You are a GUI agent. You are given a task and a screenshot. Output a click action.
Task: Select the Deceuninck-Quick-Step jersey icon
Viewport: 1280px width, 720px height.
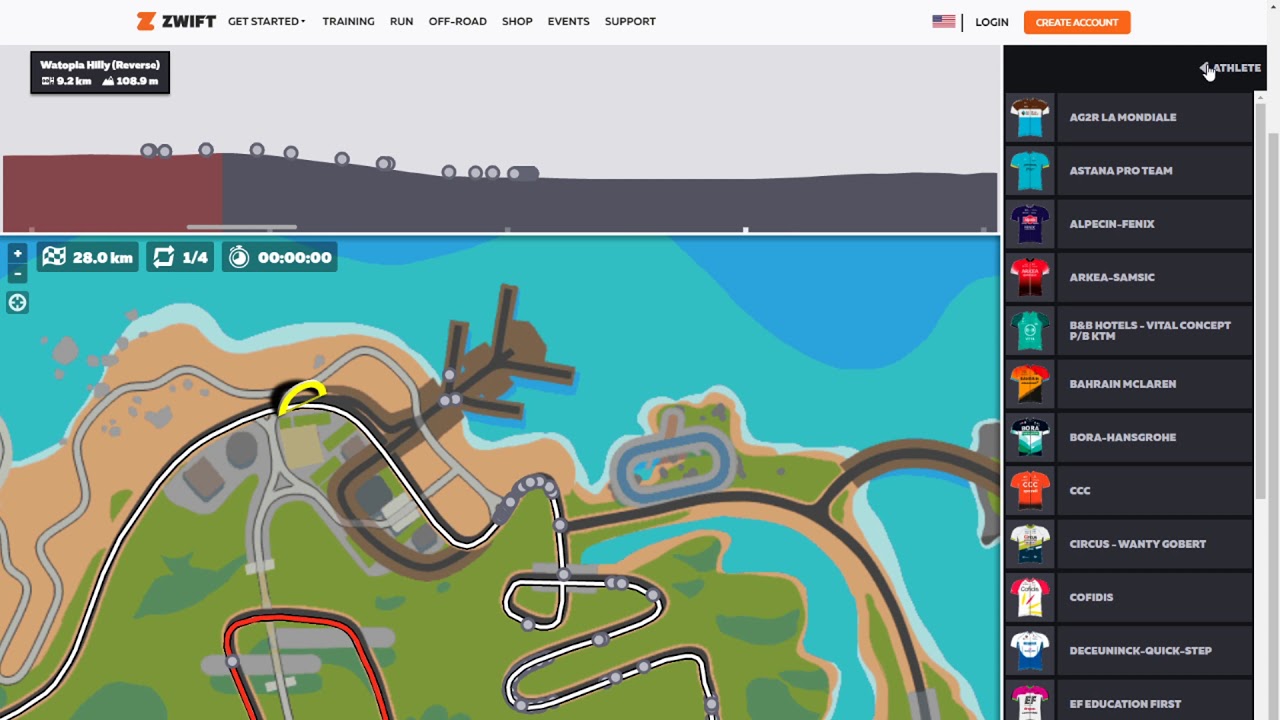[1029, 651]
